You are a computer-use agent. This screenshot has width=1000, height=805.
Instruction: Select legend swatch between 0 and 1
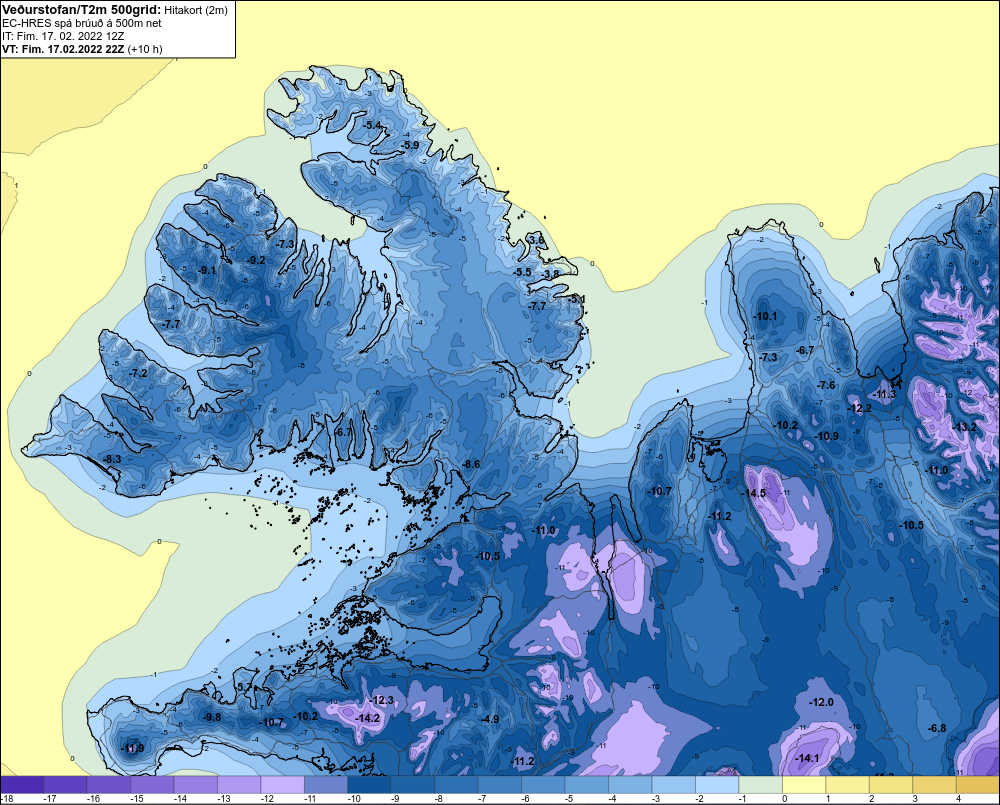[x=804, y=785]
